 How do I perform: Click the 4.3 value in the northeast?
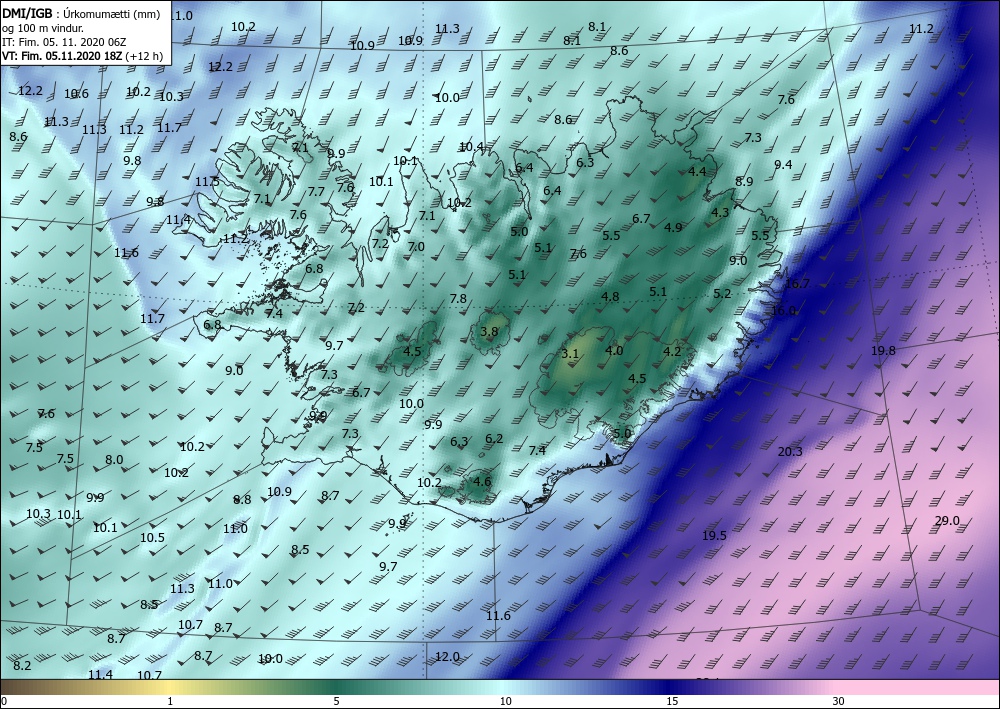[720, 213]
